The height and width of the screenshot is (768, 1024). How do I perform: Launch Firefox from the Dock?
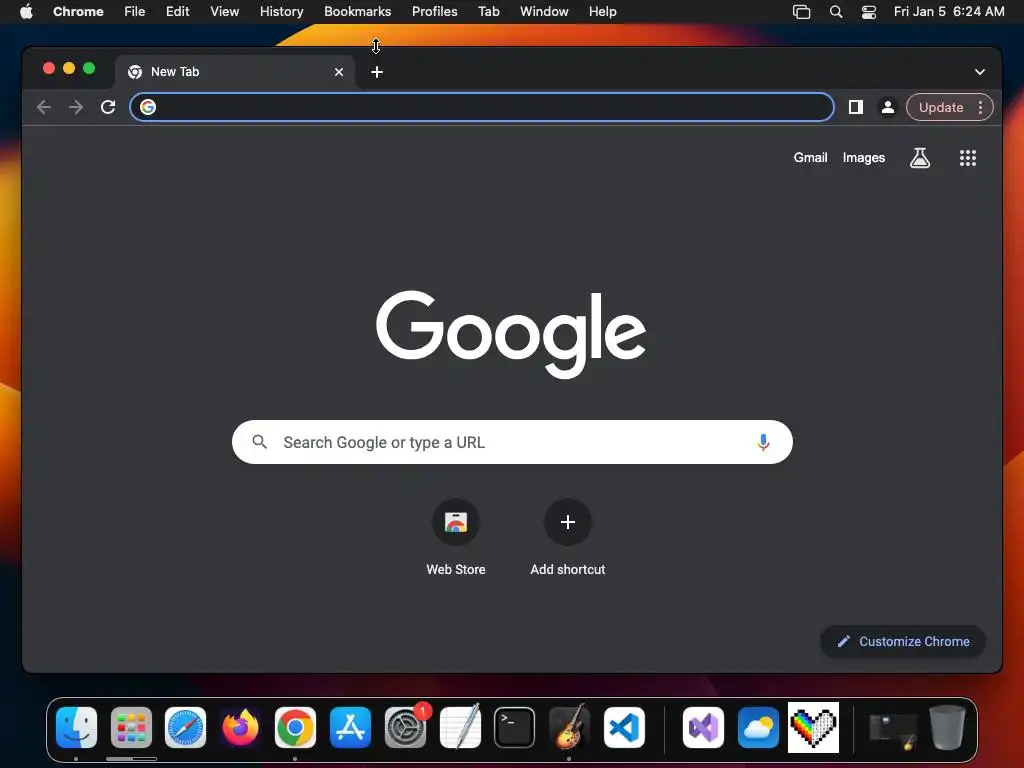240,728
